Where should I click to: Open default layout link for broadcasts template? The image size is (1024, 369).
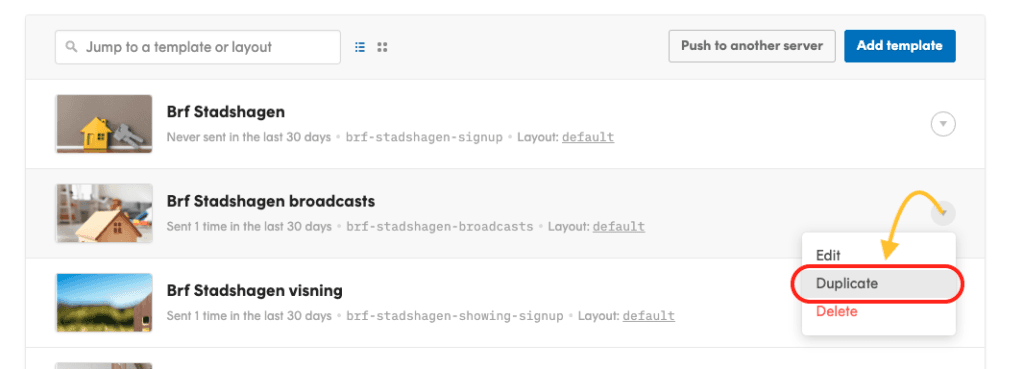pos(618,227)
